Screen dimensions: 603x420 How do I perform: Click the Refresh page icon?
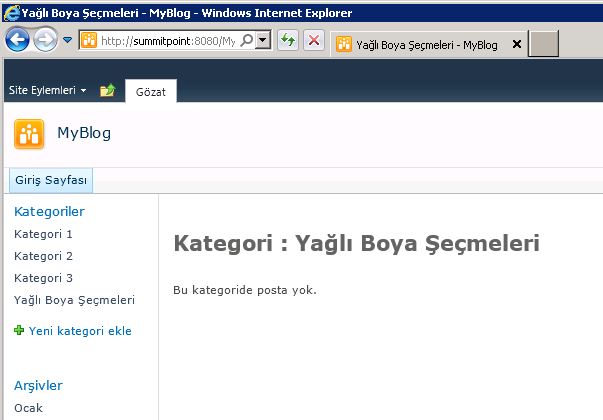coord(288,40)
